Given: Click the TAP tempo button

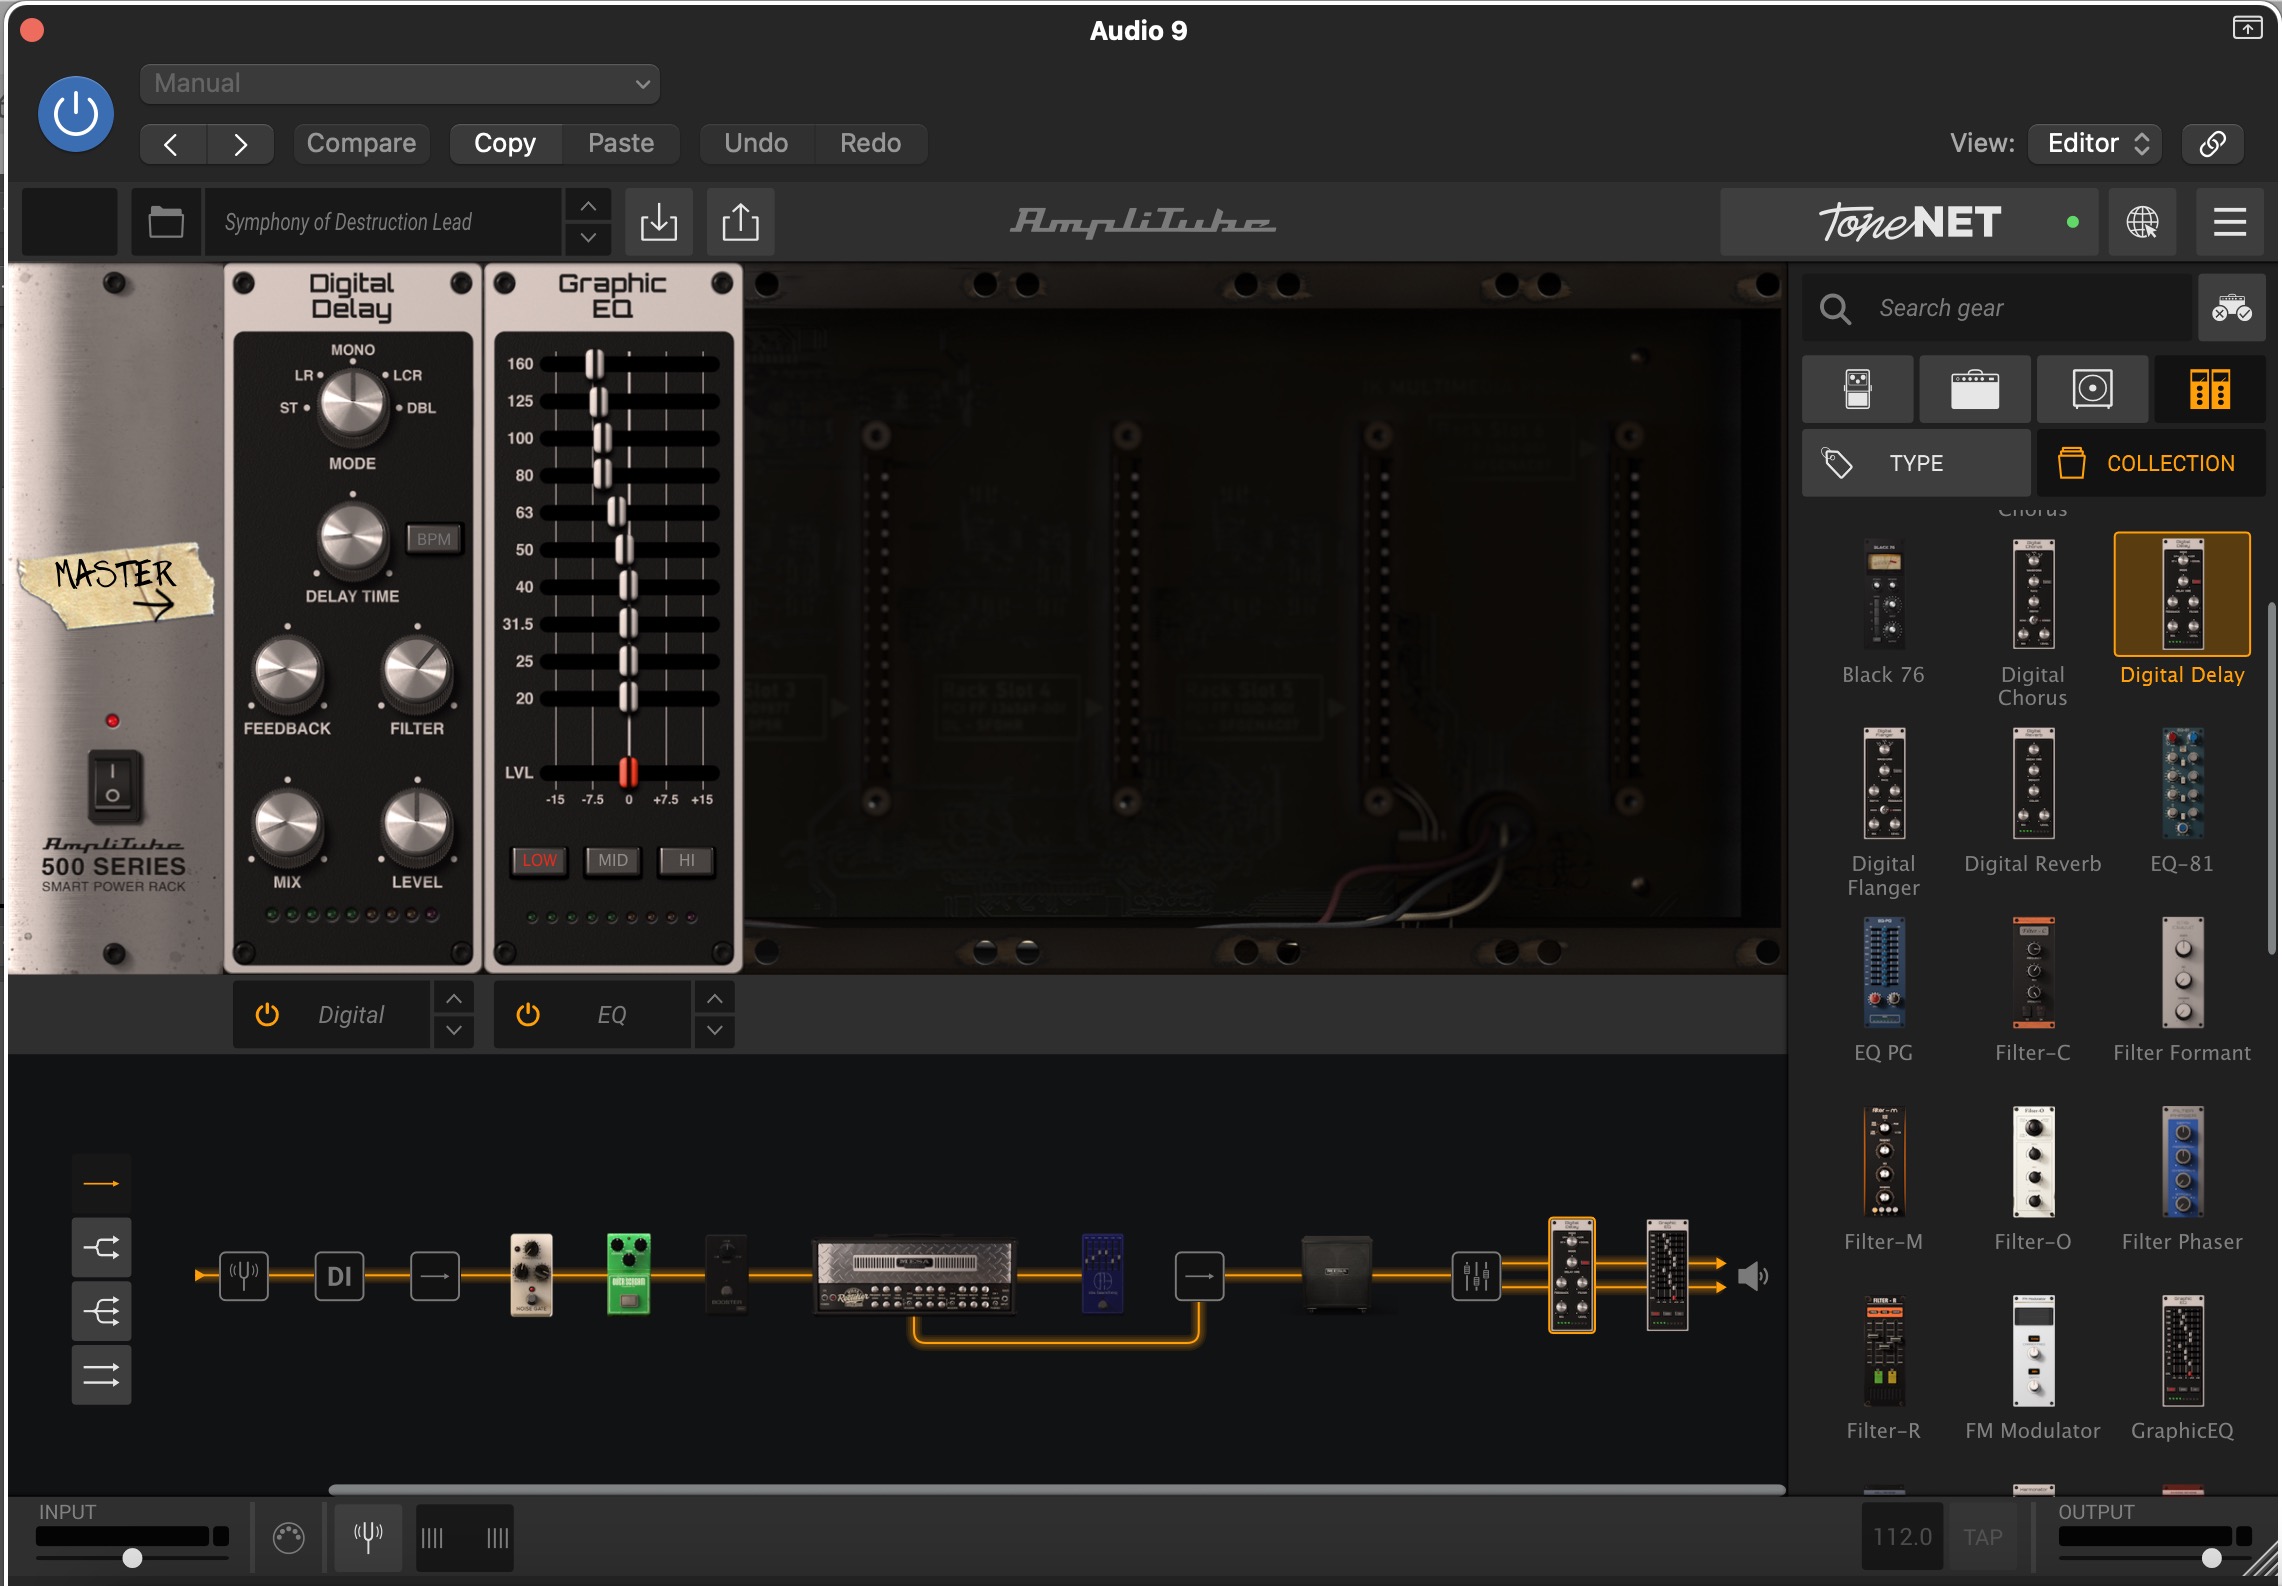Looking at the screenshot, I should pos(1983,1537).
